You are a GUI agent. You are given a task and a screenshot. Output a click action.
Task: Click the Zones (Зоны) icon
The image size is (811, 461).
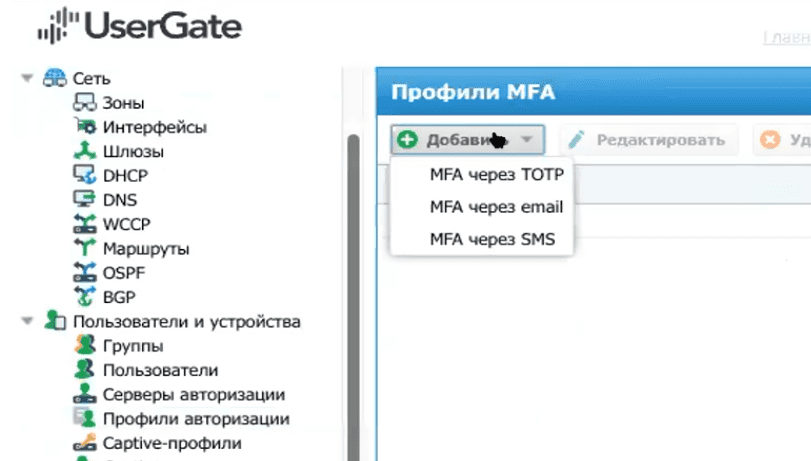pos(85,103)
